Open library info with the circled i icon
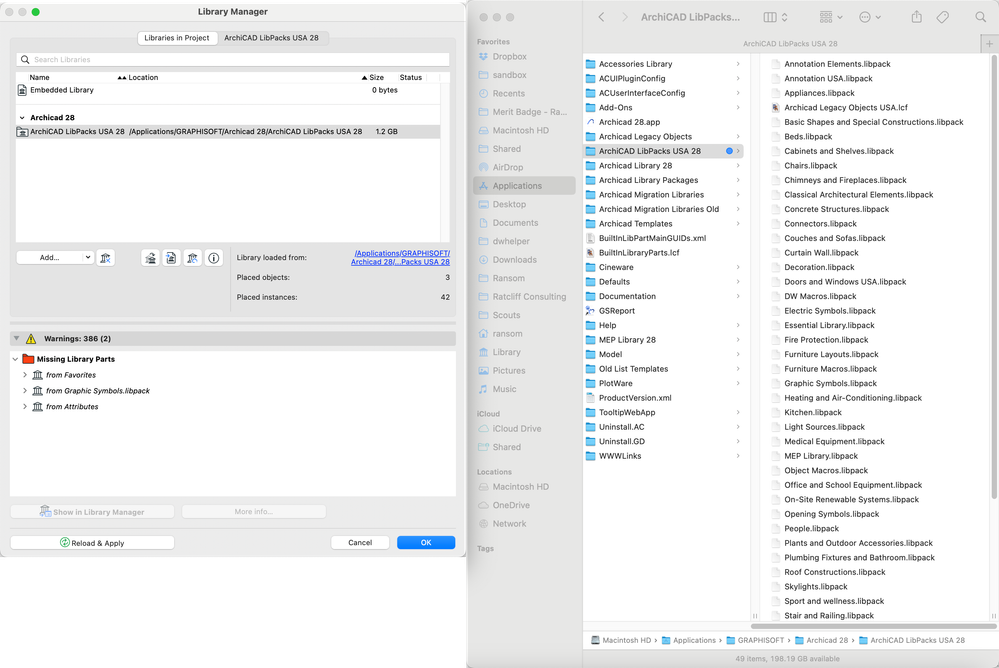Viewport: 999px width, 668px height. (214, 258)
